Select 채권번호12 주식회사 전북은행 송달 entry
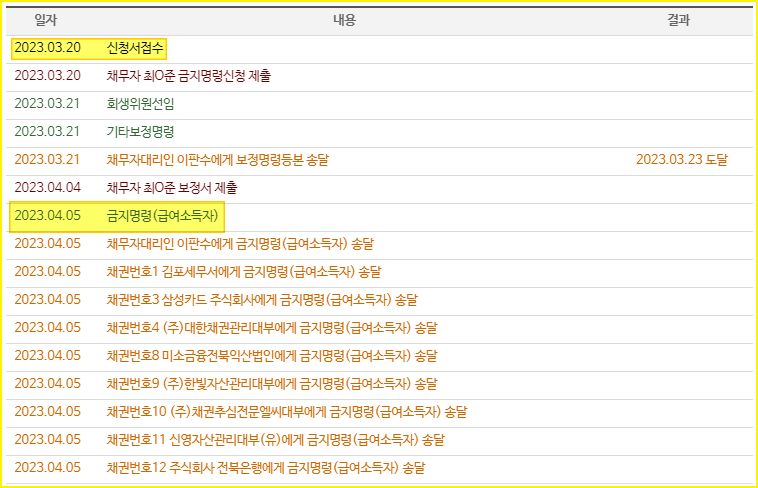Screen dimensions: 758x488 [x=266, y=469]
